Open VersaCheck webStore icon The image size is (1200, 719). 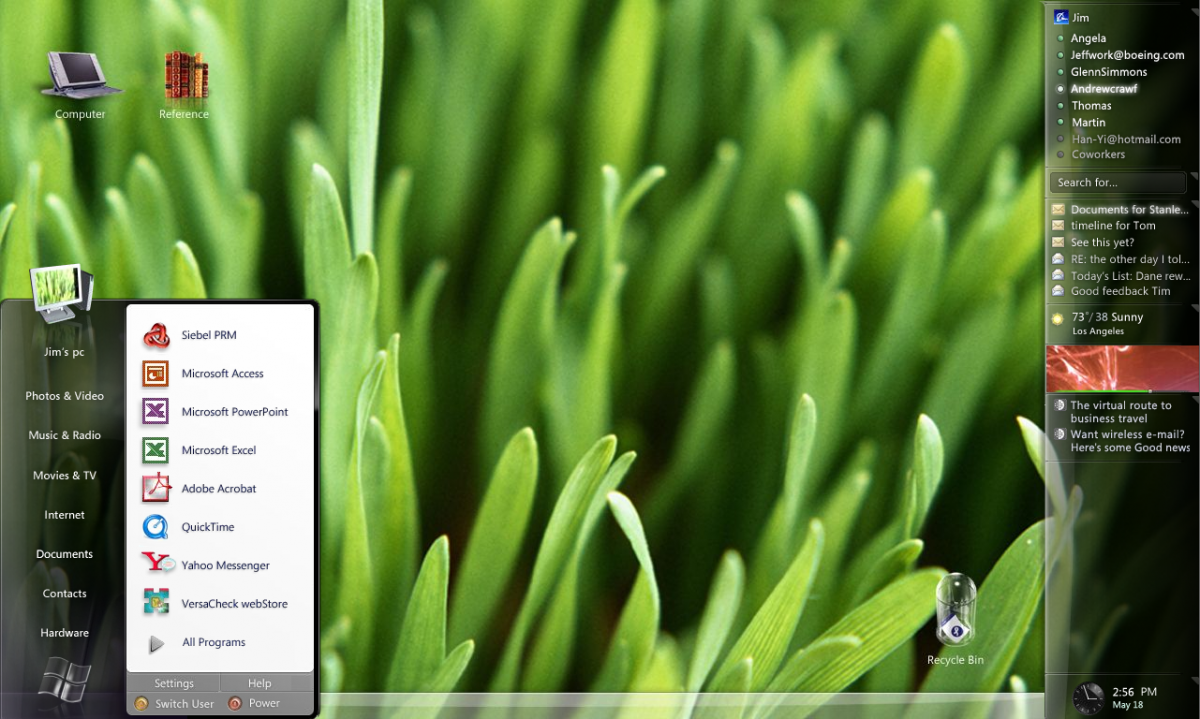[156, 603]
